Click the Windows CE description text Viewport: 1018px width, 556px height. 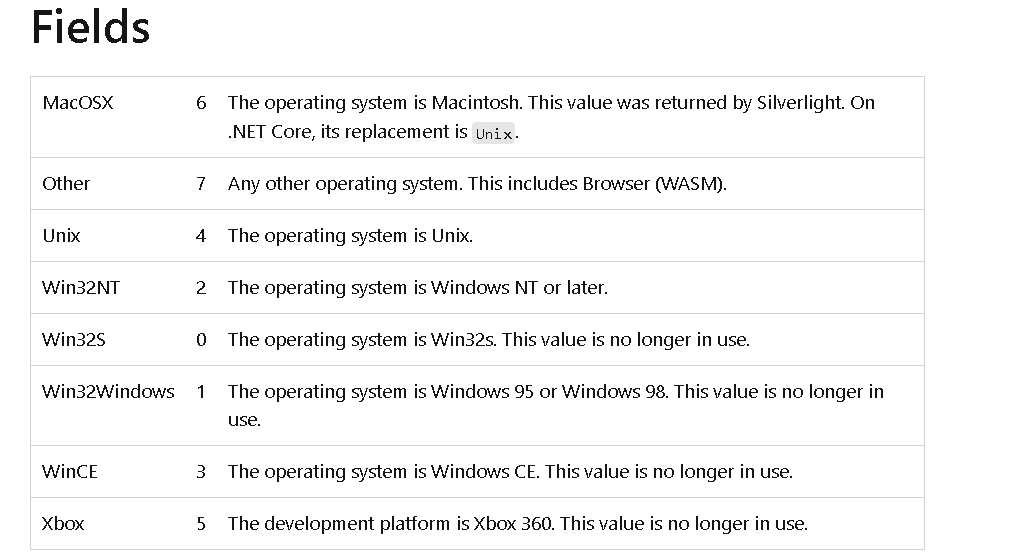(x=510, y=472)
